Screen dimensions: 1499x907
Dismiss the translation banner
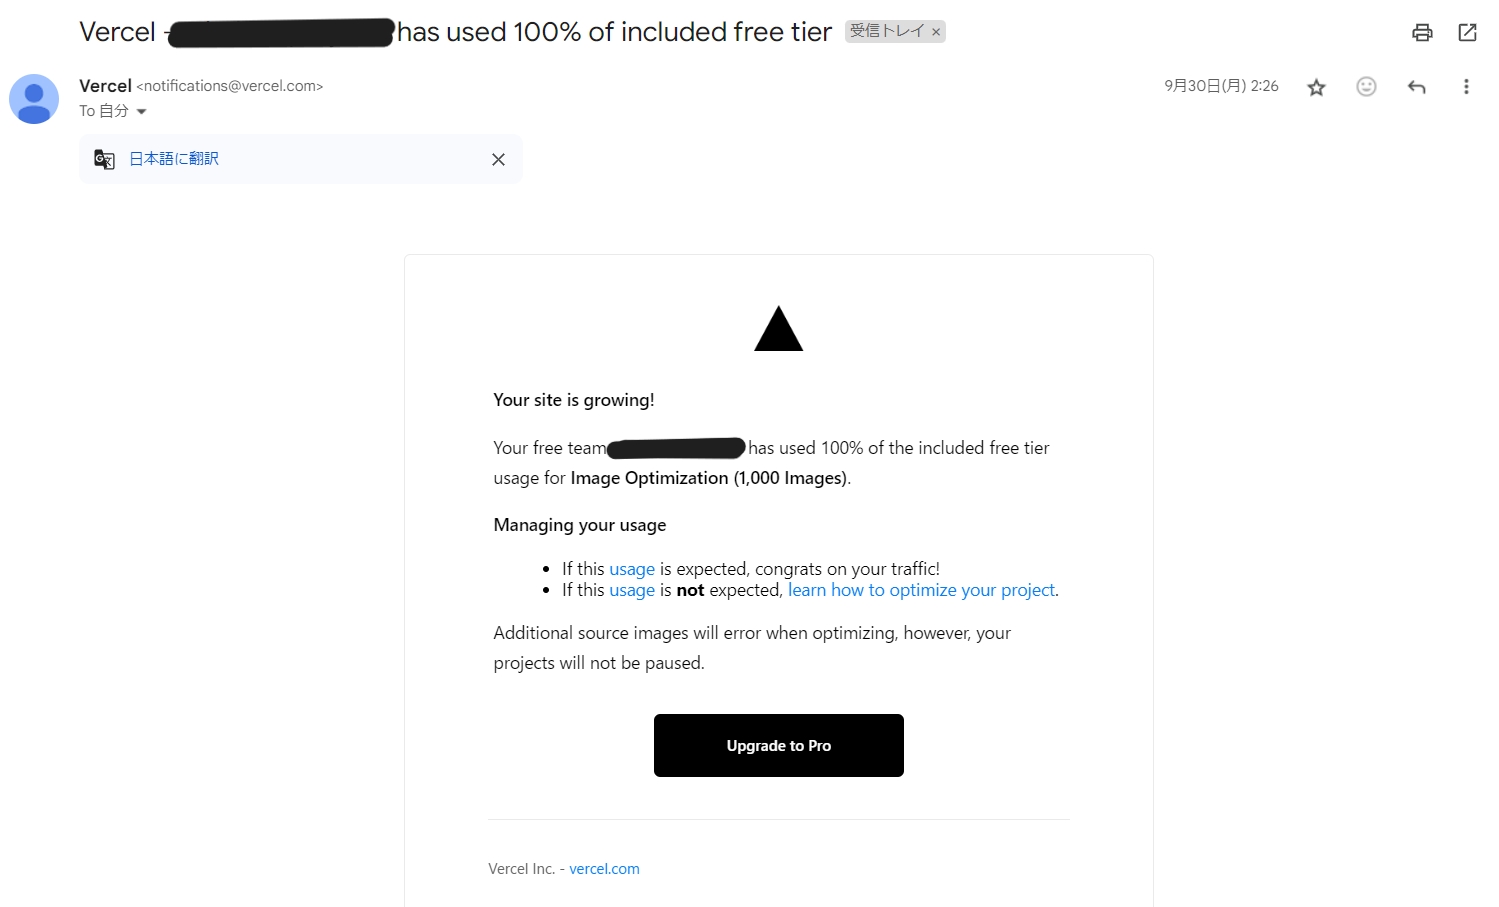498,160
